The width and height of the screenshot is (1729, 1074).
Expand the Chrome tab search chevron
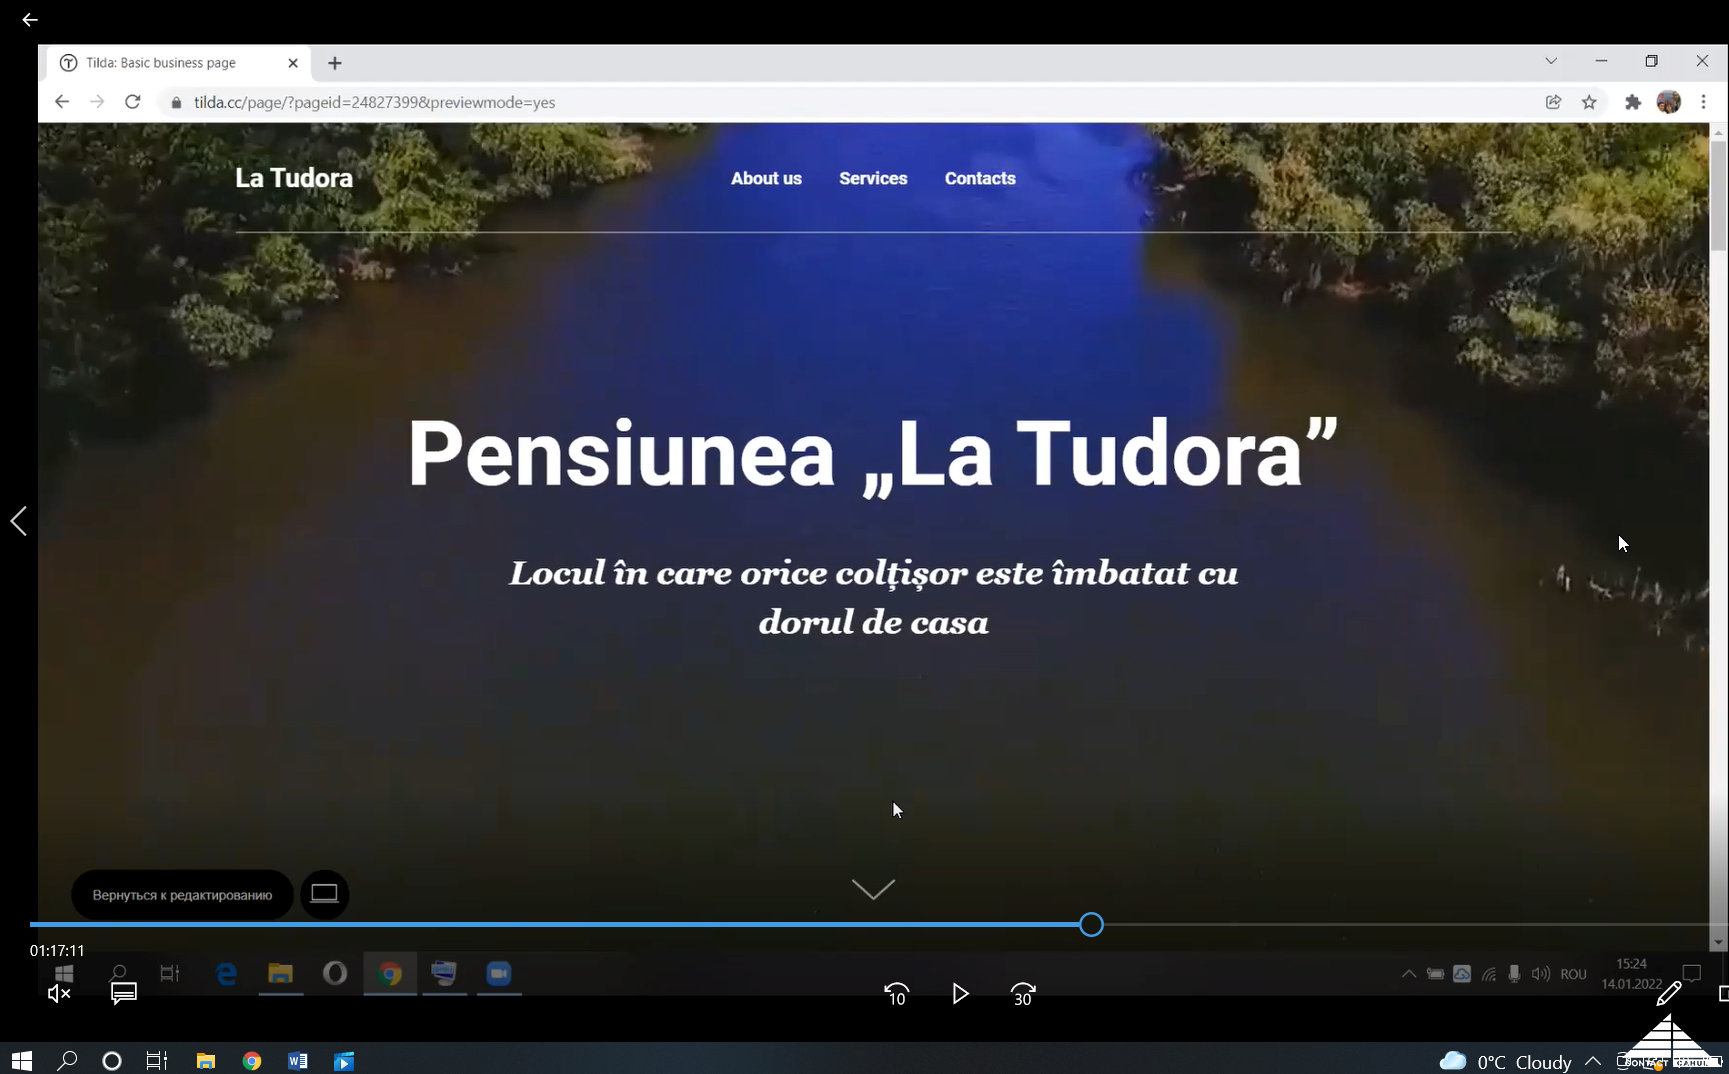(x=1551, y=61)
